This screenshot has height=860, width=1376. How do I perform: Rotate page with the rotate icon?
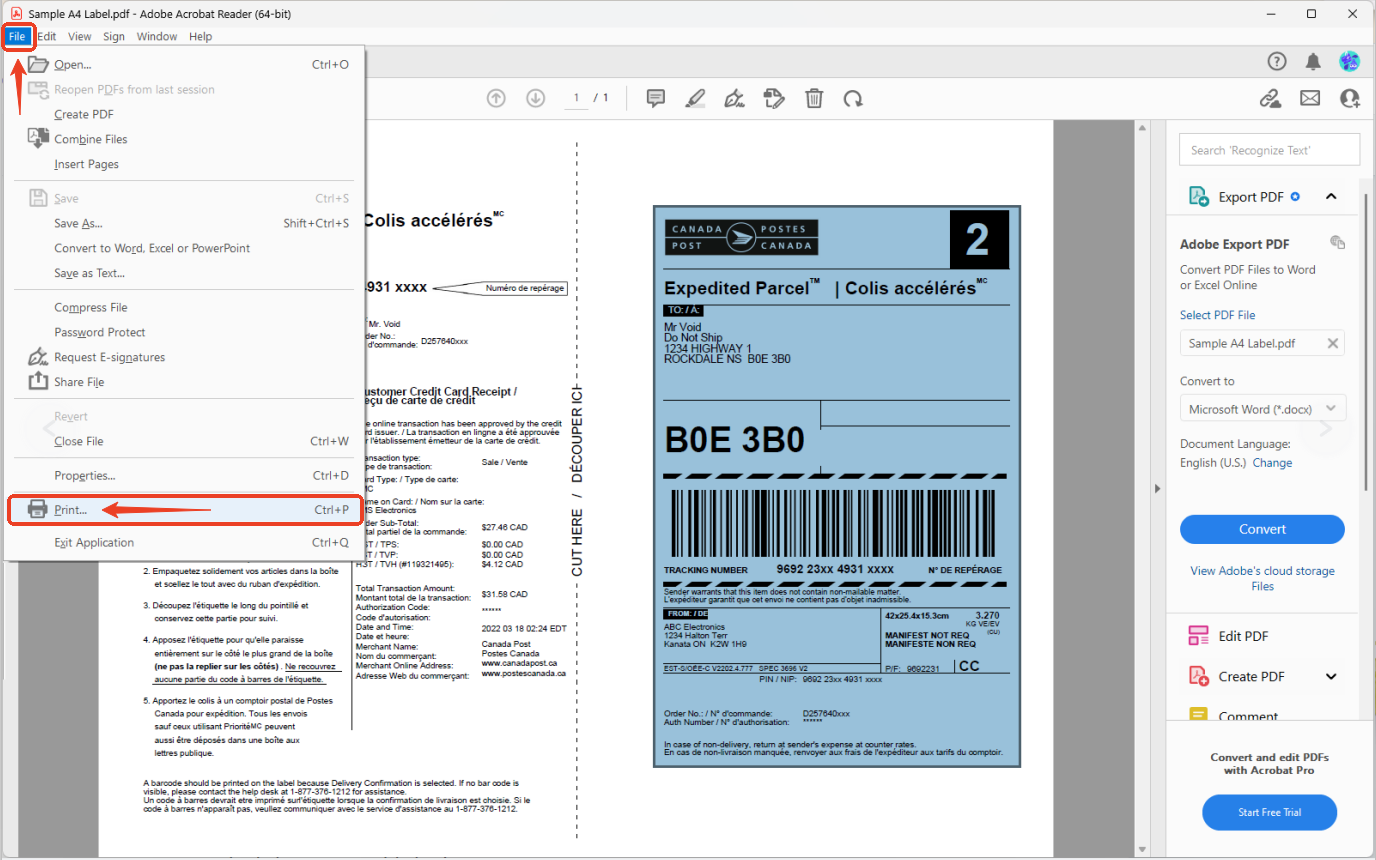[853, 98]
